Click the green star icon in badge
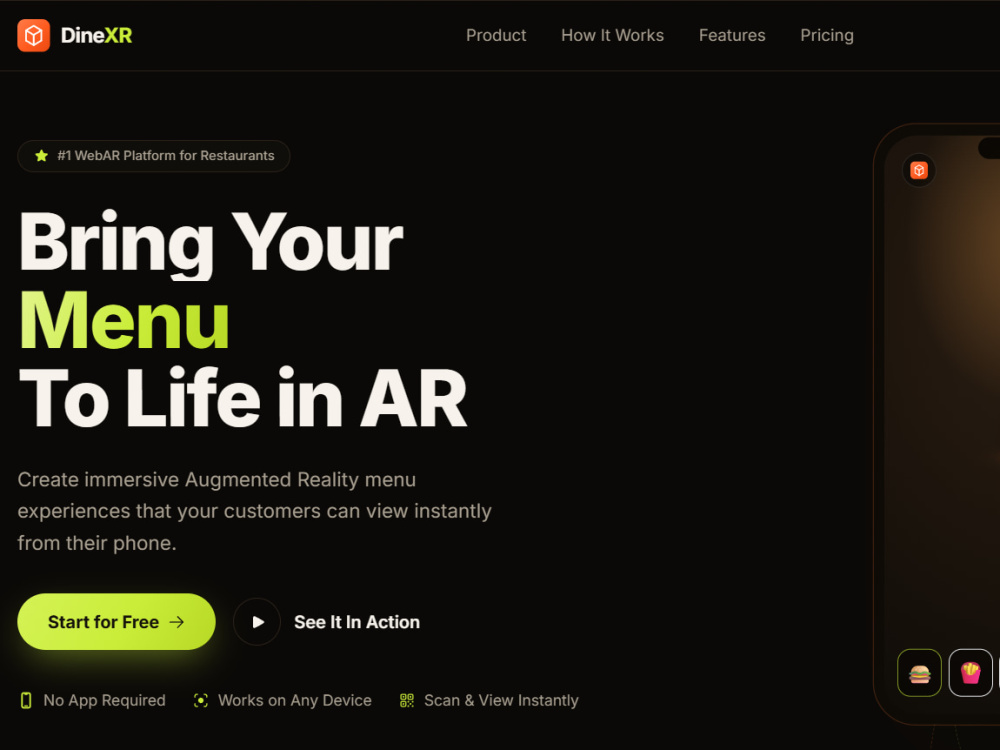This screenshot has width=1000, height=750. point(41,156)
